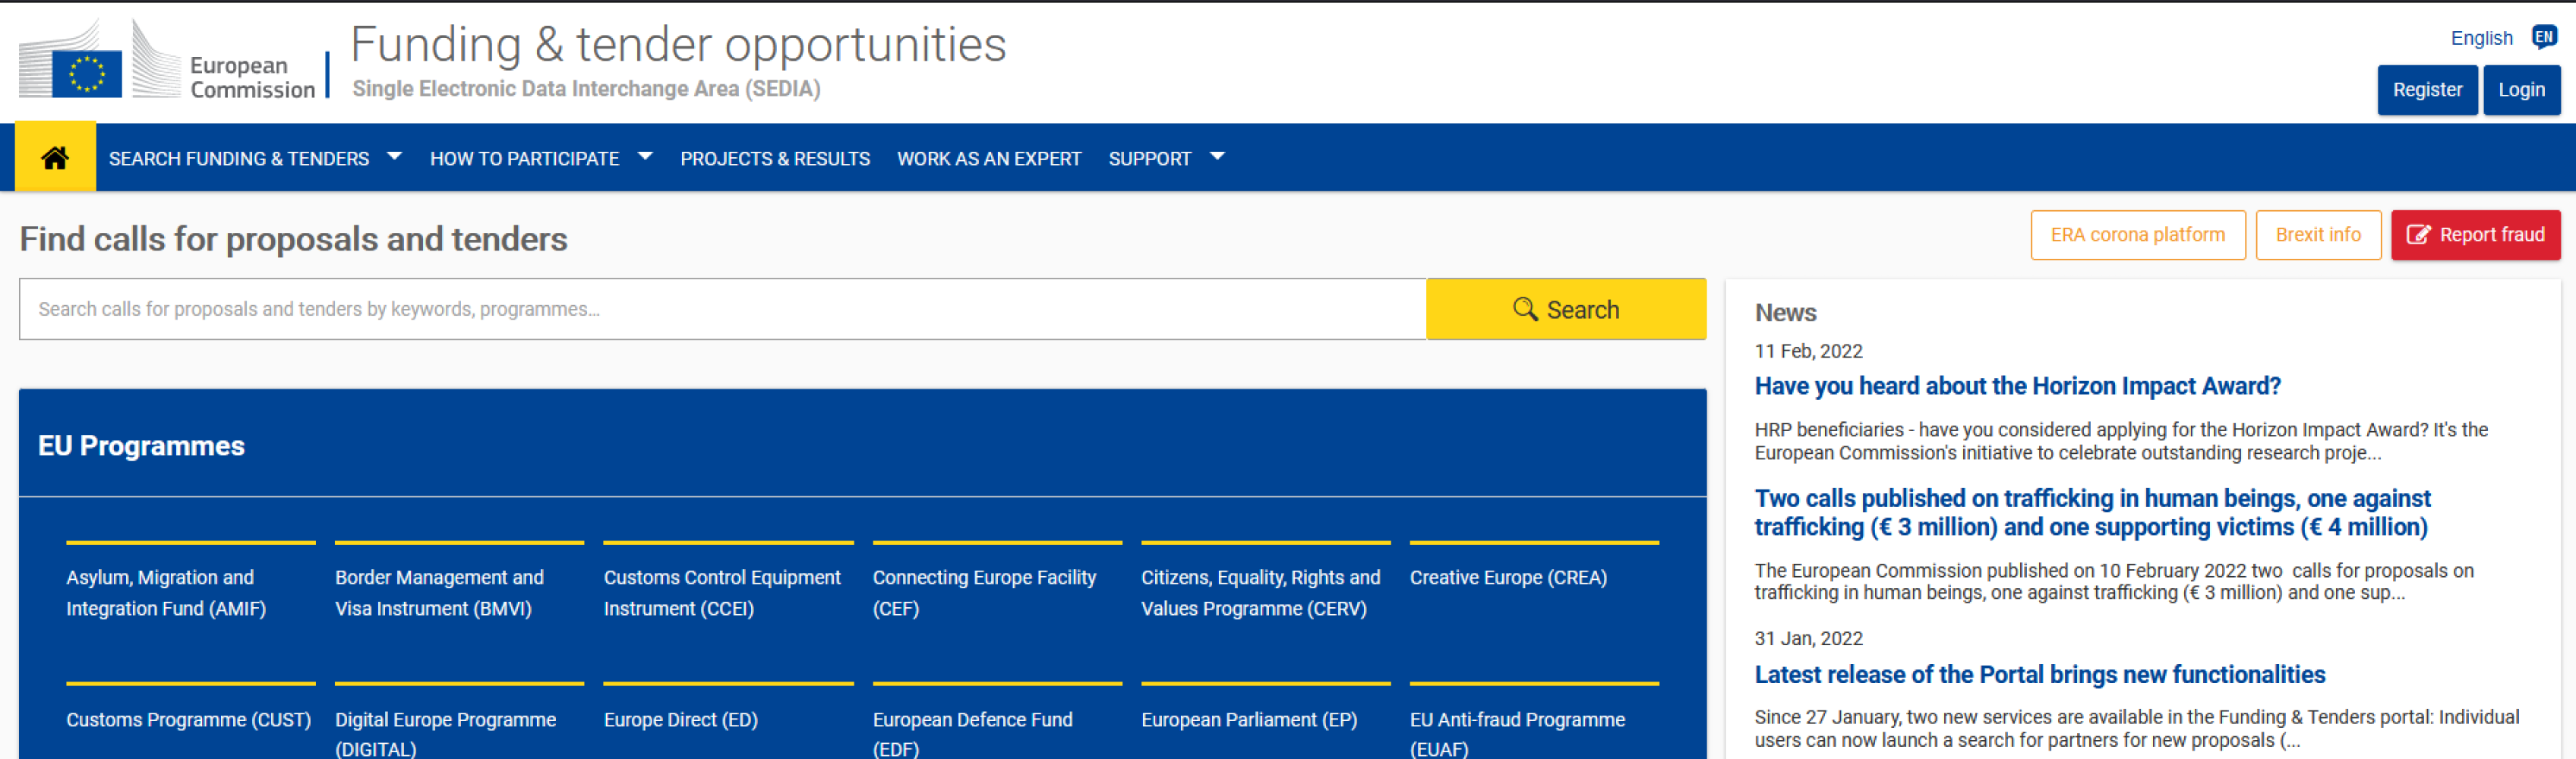Open the How to Participate dropdown menu
2576x759 pixels.
click(x=540, y=158)
